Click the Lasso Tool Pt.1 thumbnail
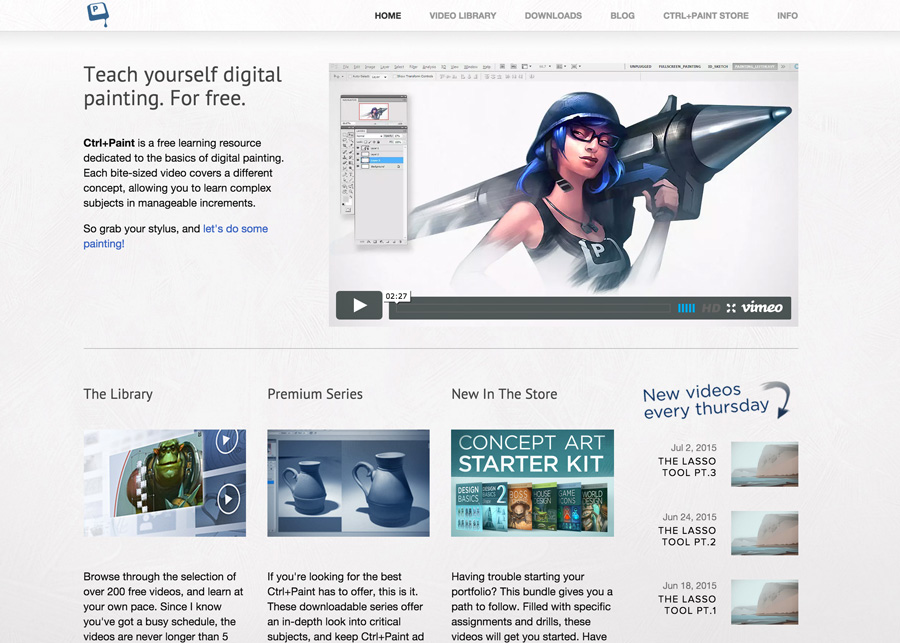 click(765, 602)
